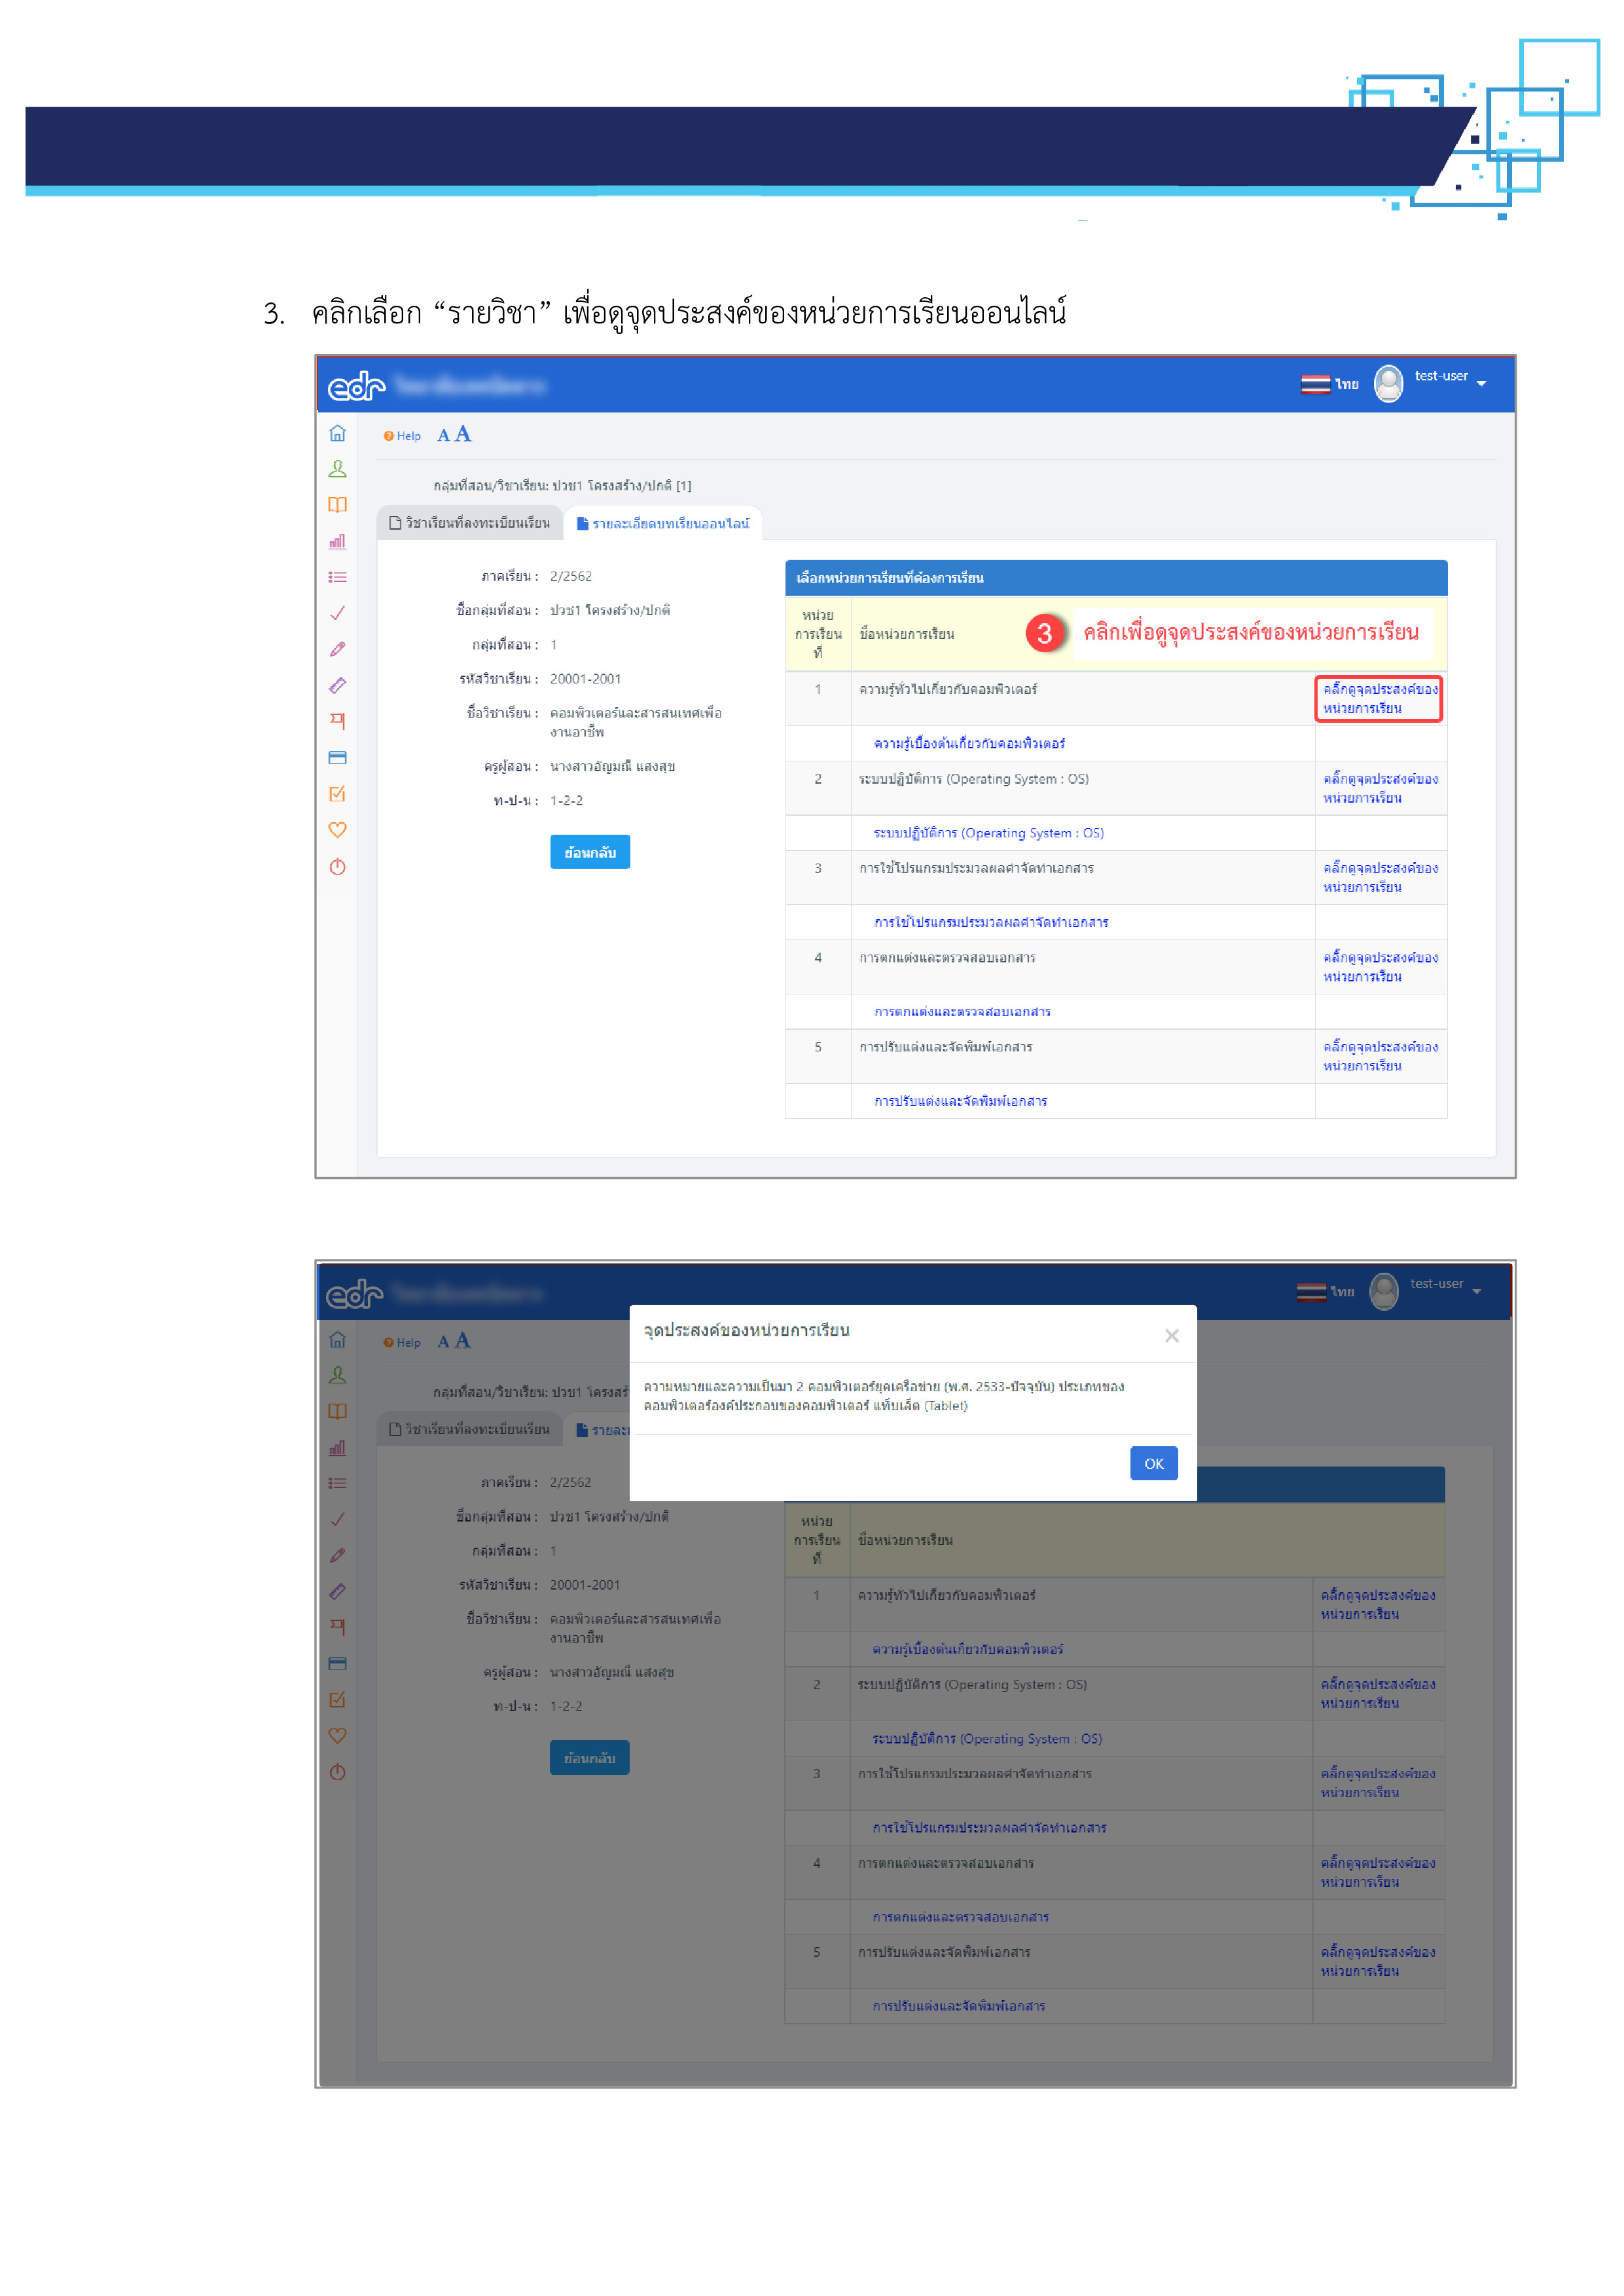
Task: Open the bulleted list icon in upper screenshot sidebar
Action: pyautogui.click(x=337, y=577)
